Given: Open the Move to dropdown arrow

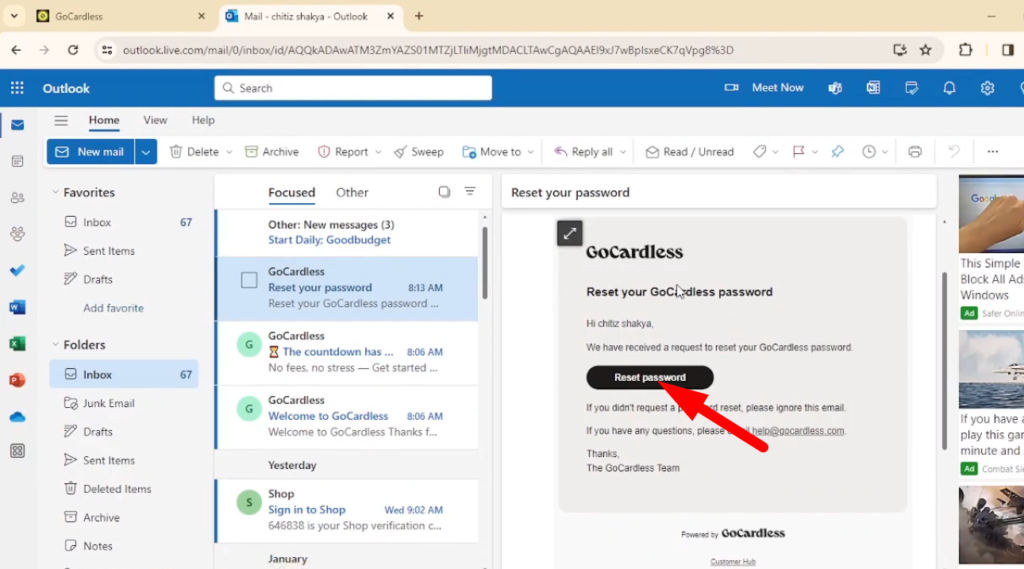Looking at the screenshot, I should [530, 152].
